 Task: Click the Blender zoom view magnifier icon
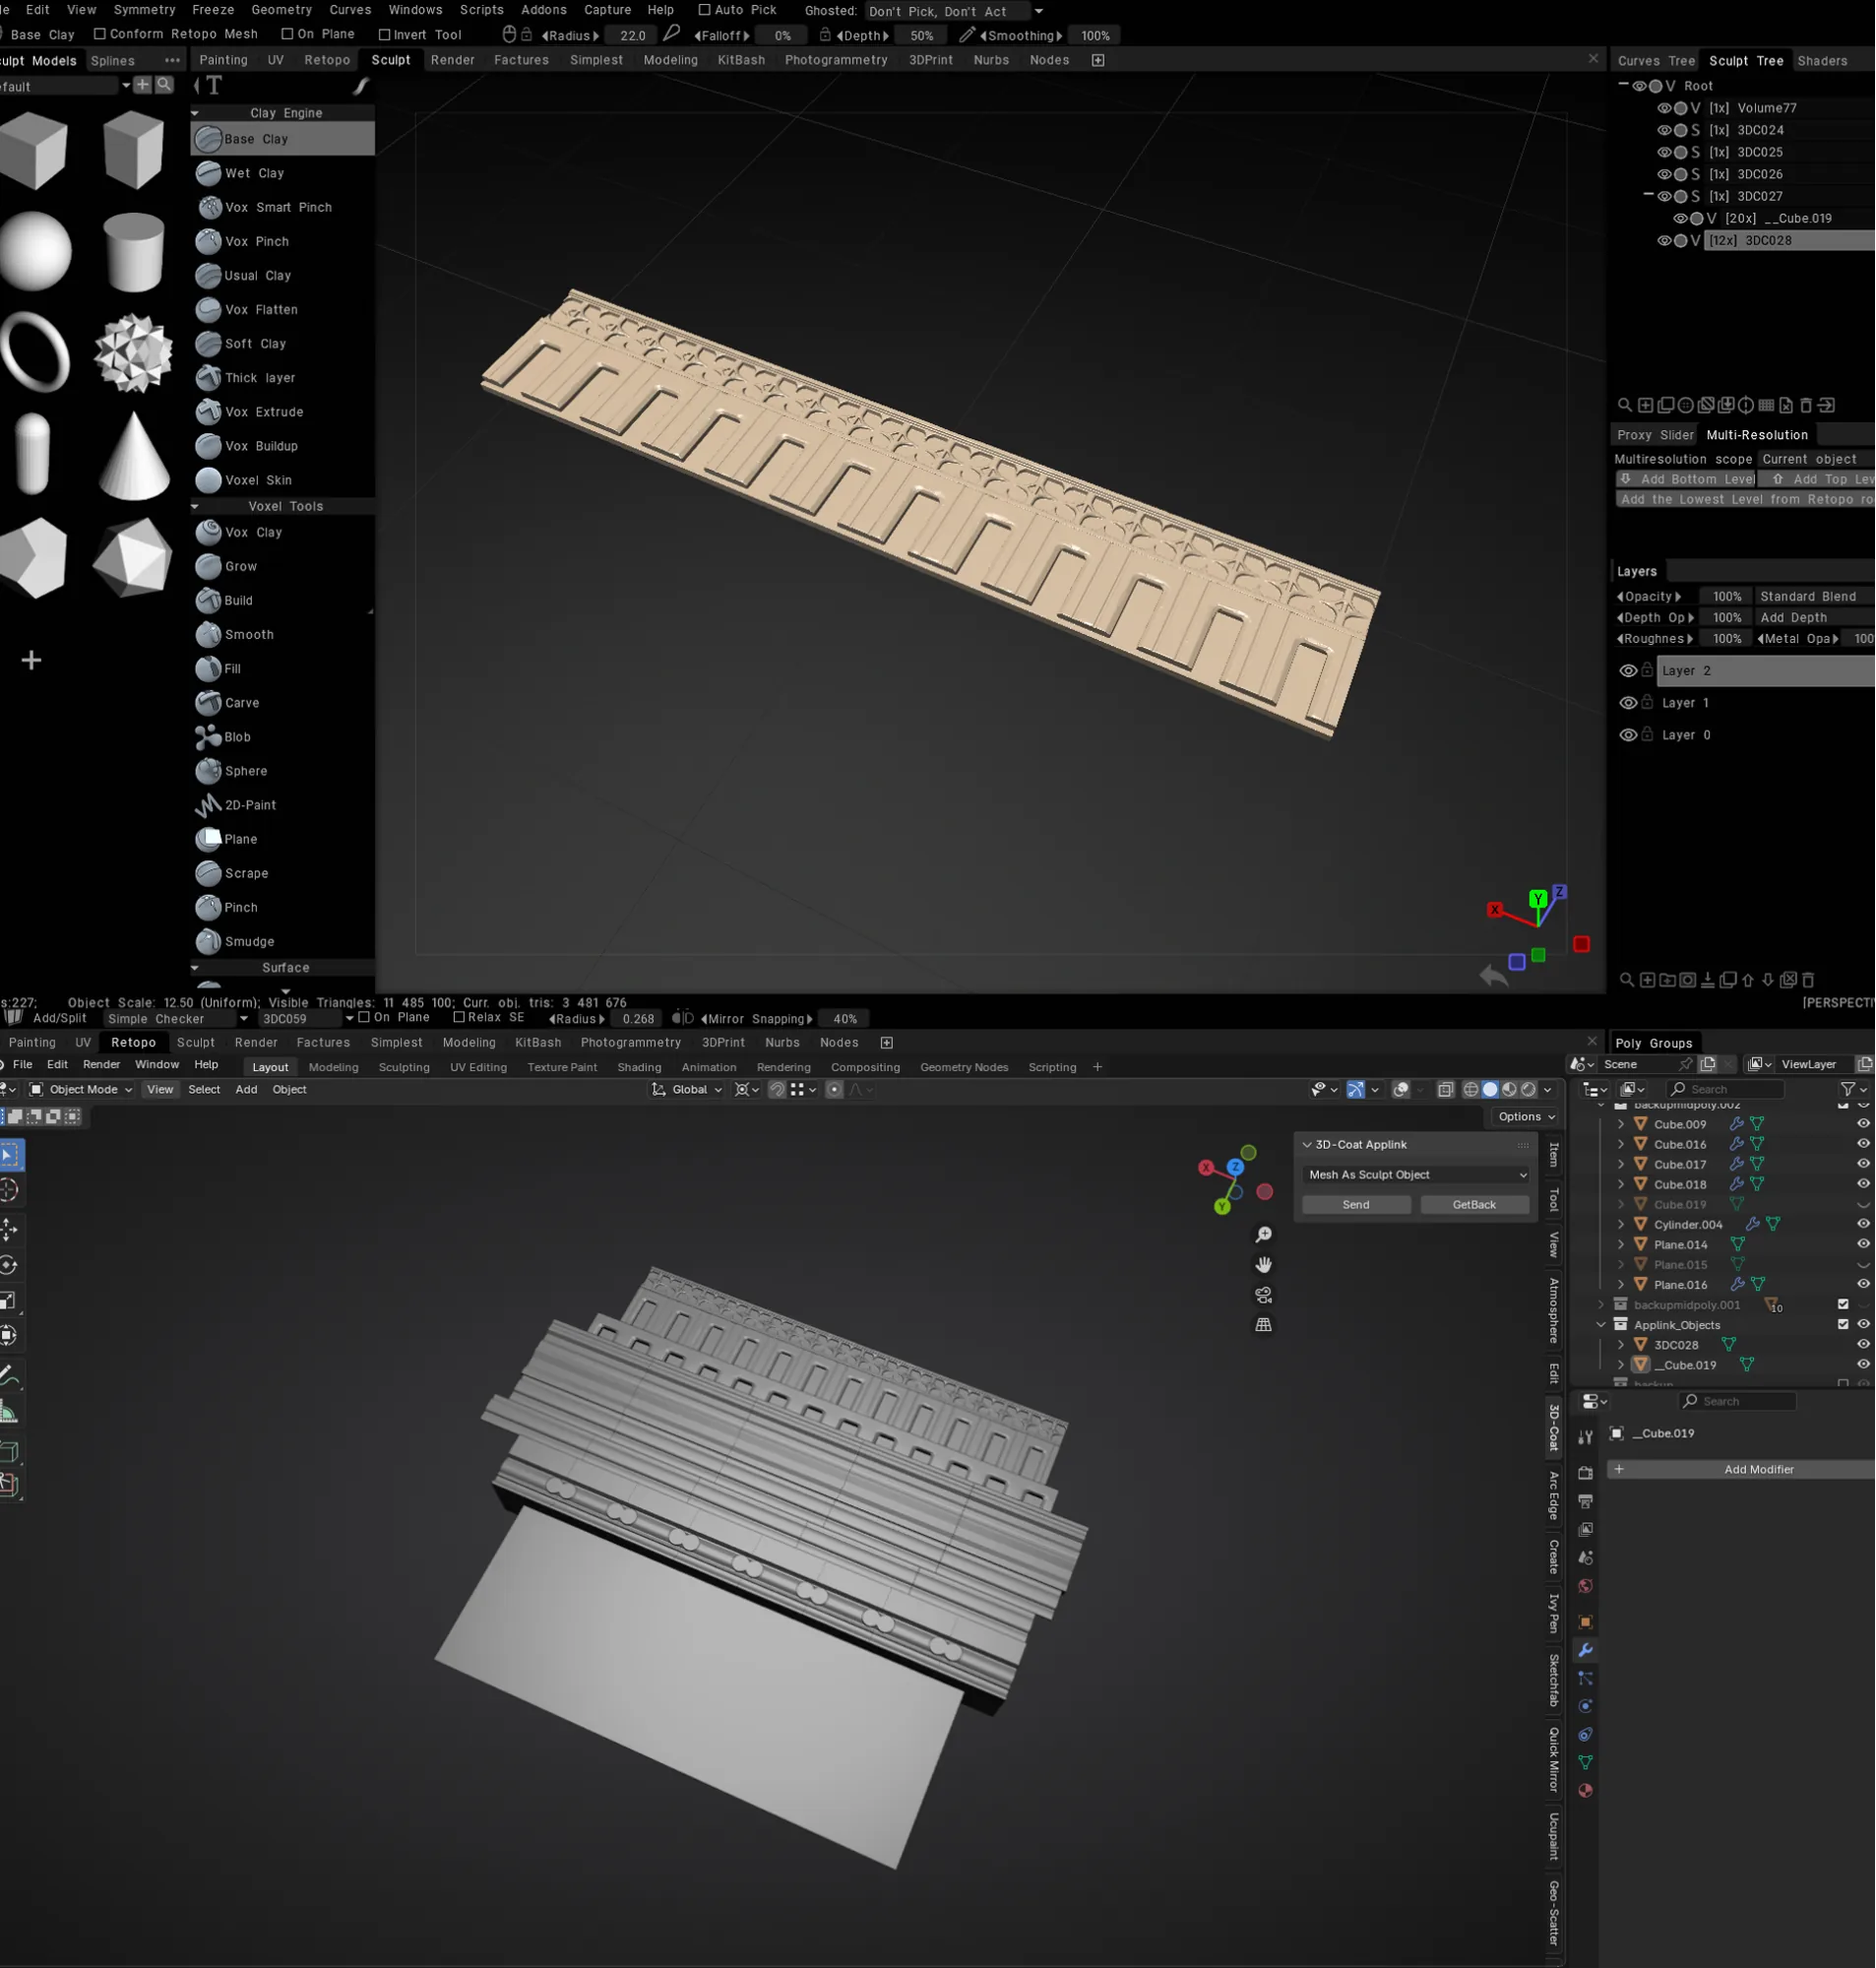pyautogui.click(x=1264, y=1235)
